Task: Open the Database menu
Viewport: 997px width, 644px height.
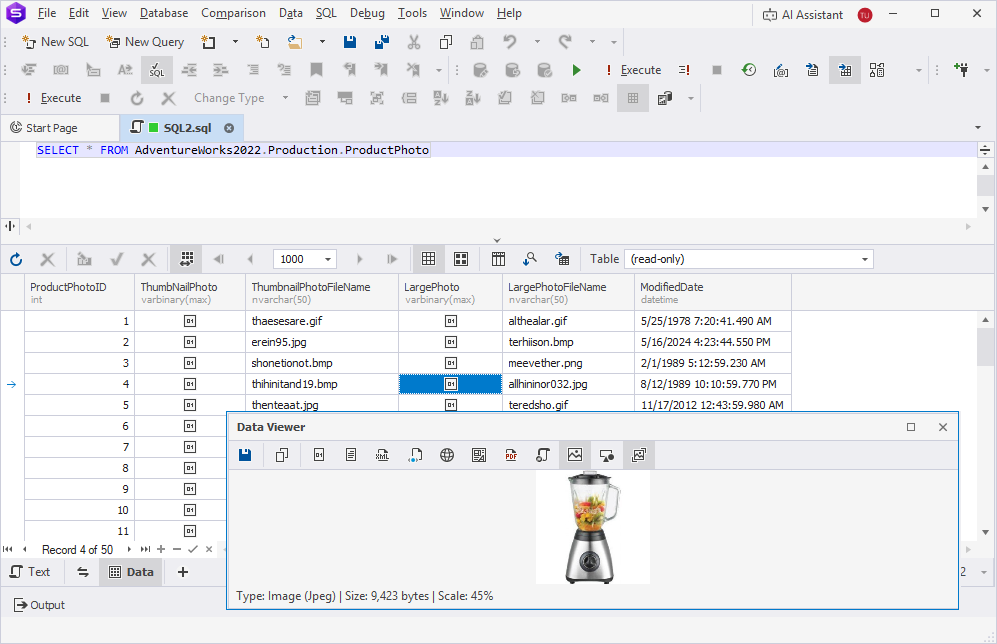Action: pos(164,13)
